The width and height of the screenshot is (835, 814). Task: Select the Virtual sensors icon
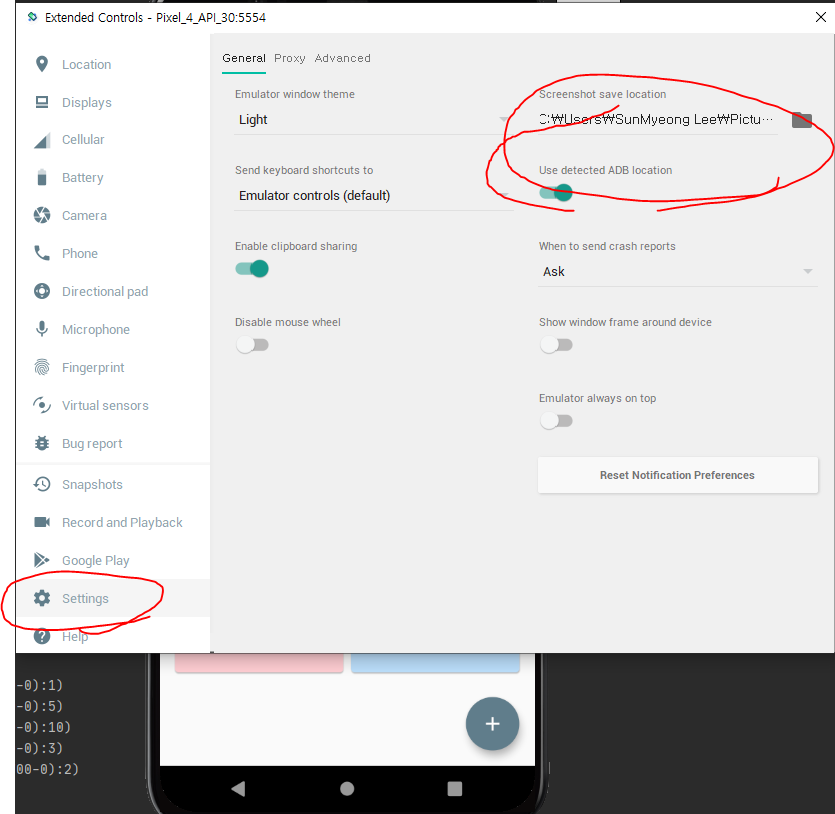(x=42, y=405)
